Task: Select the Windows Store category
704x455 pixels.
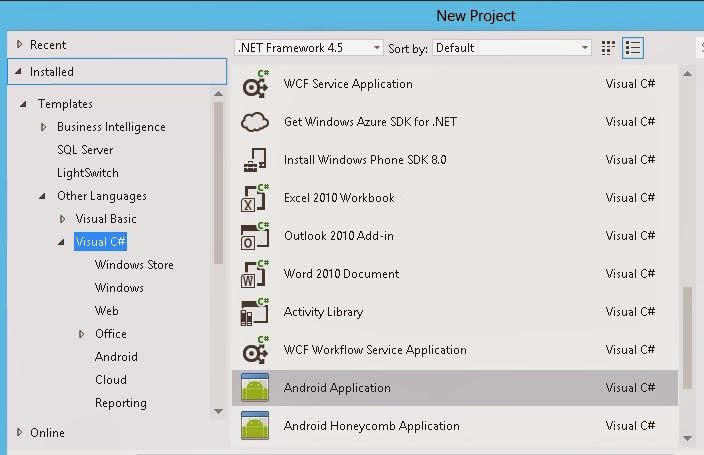Action: pos(134,265)
